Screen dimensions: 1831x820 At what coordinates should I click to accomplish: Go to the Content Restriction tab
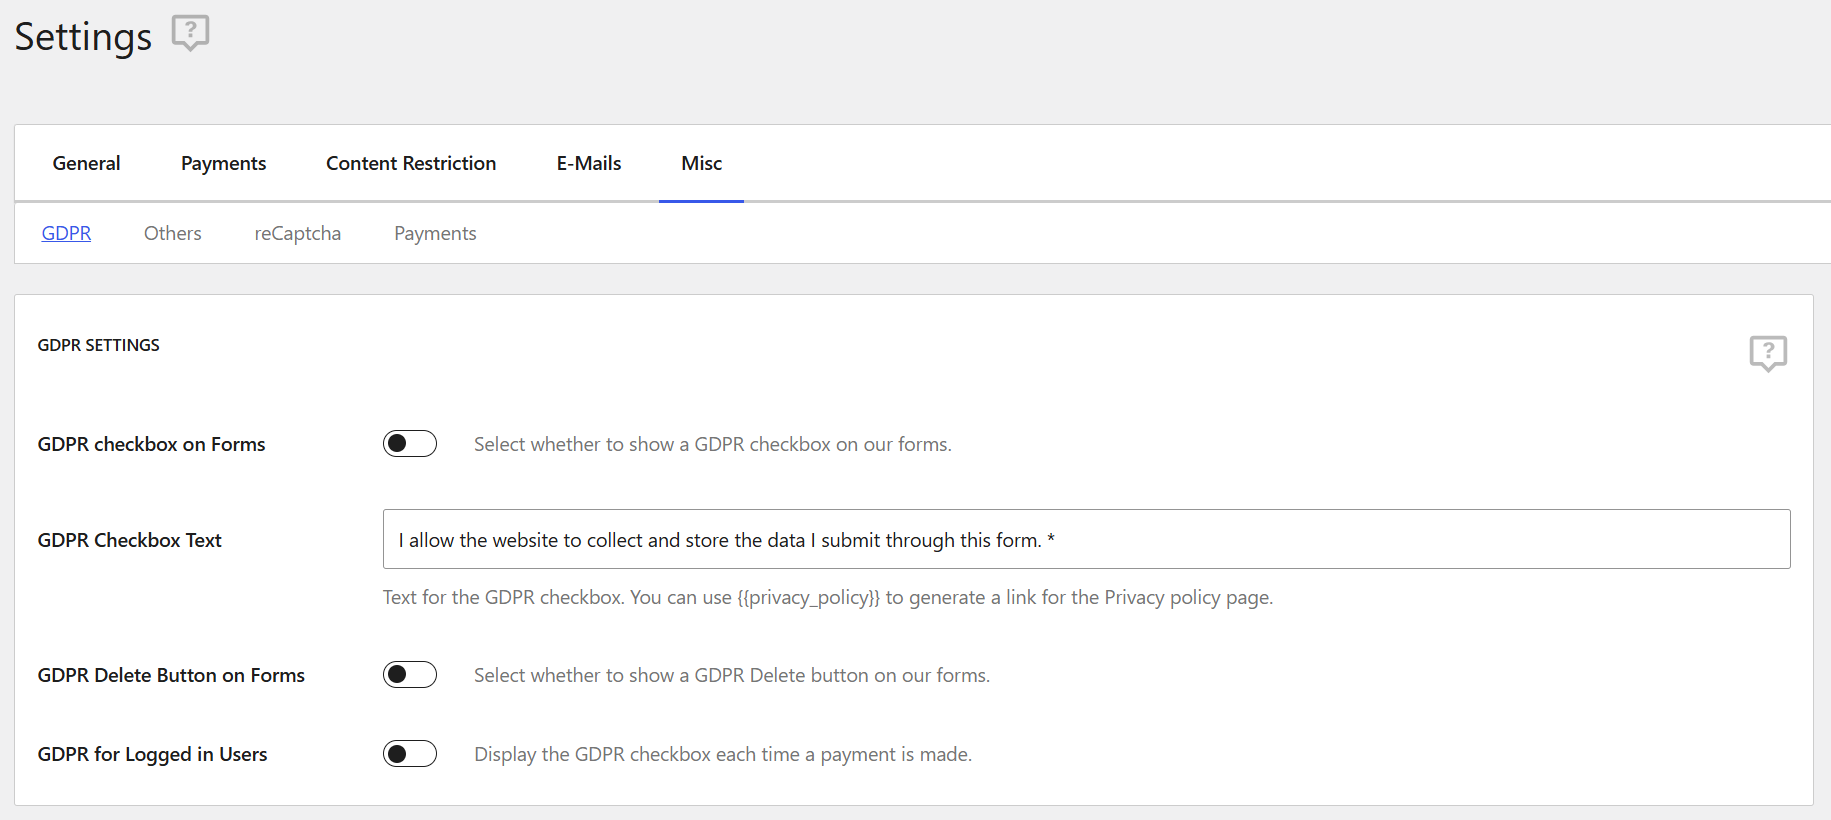coord(411,163)
